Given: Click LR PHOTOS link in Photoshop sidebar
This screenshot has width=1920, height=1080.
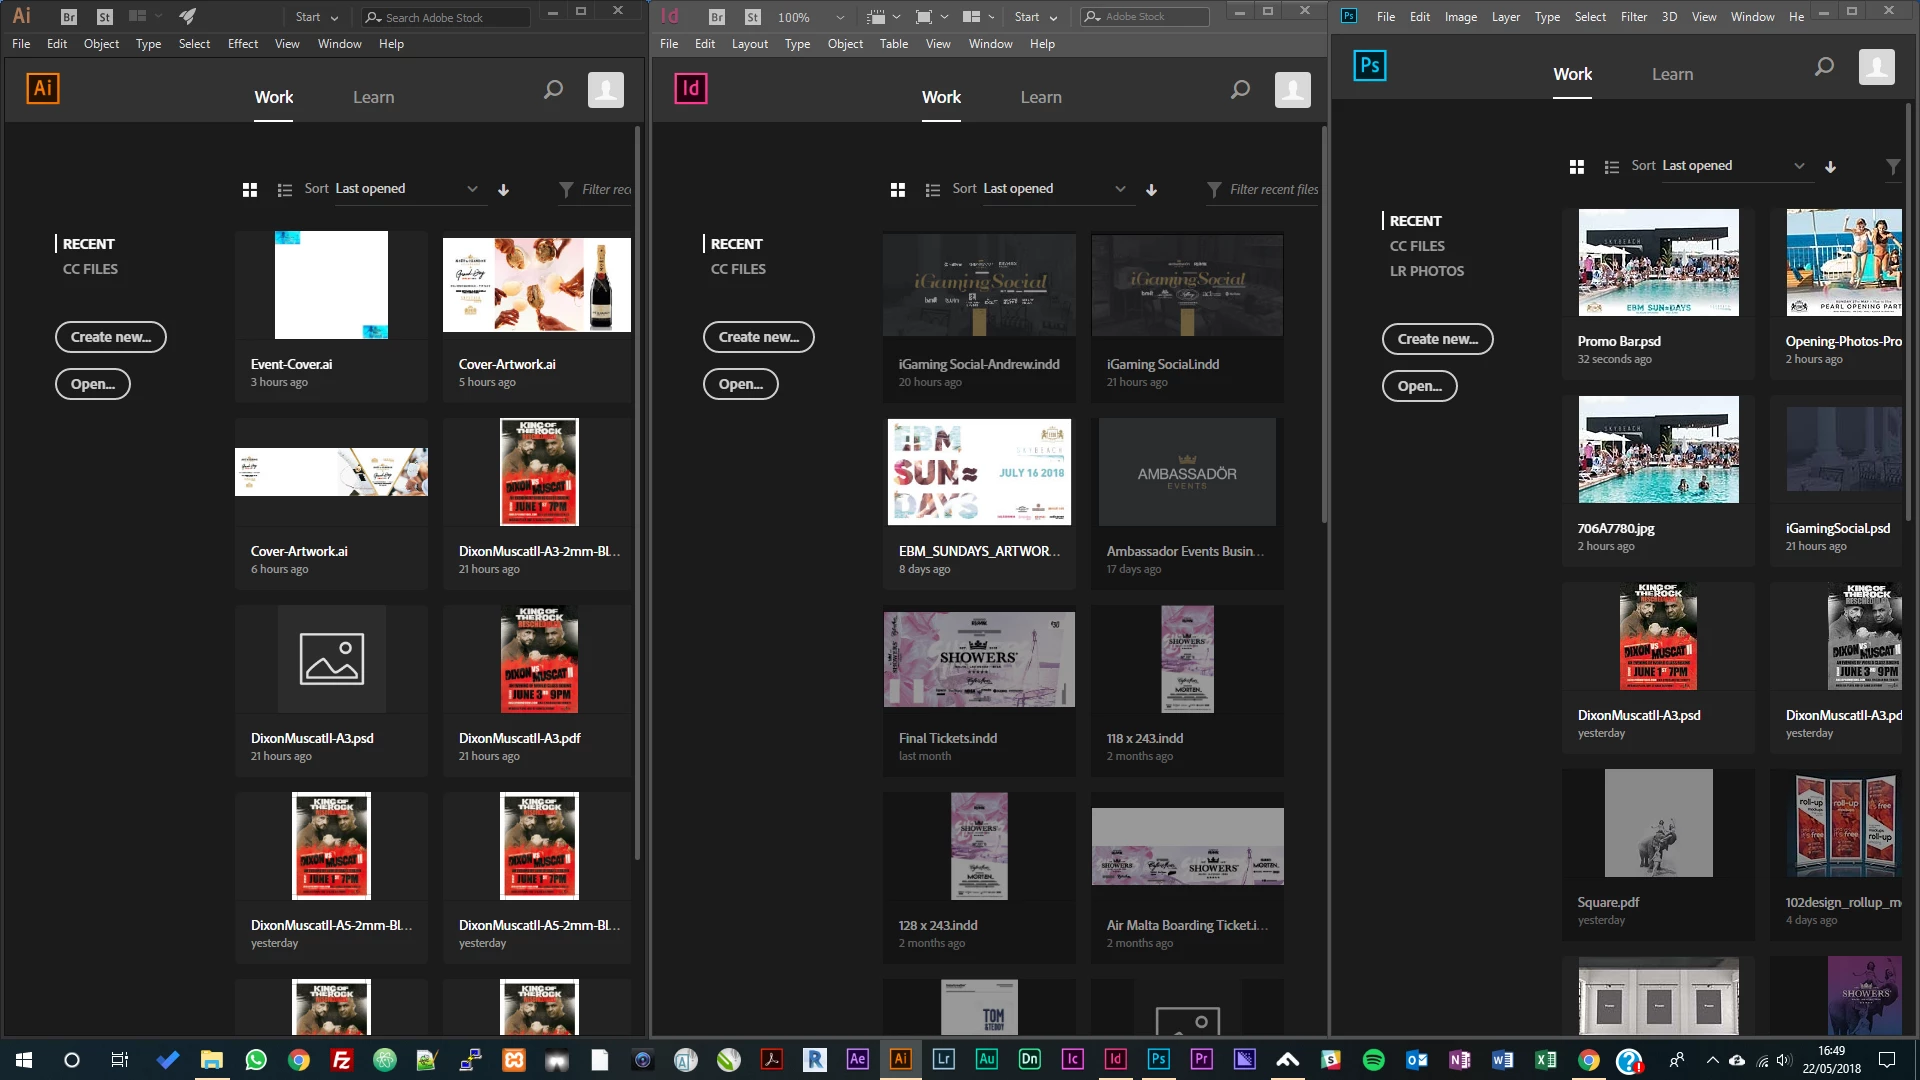Looking at the screenshot, I should pos(1426,271).
